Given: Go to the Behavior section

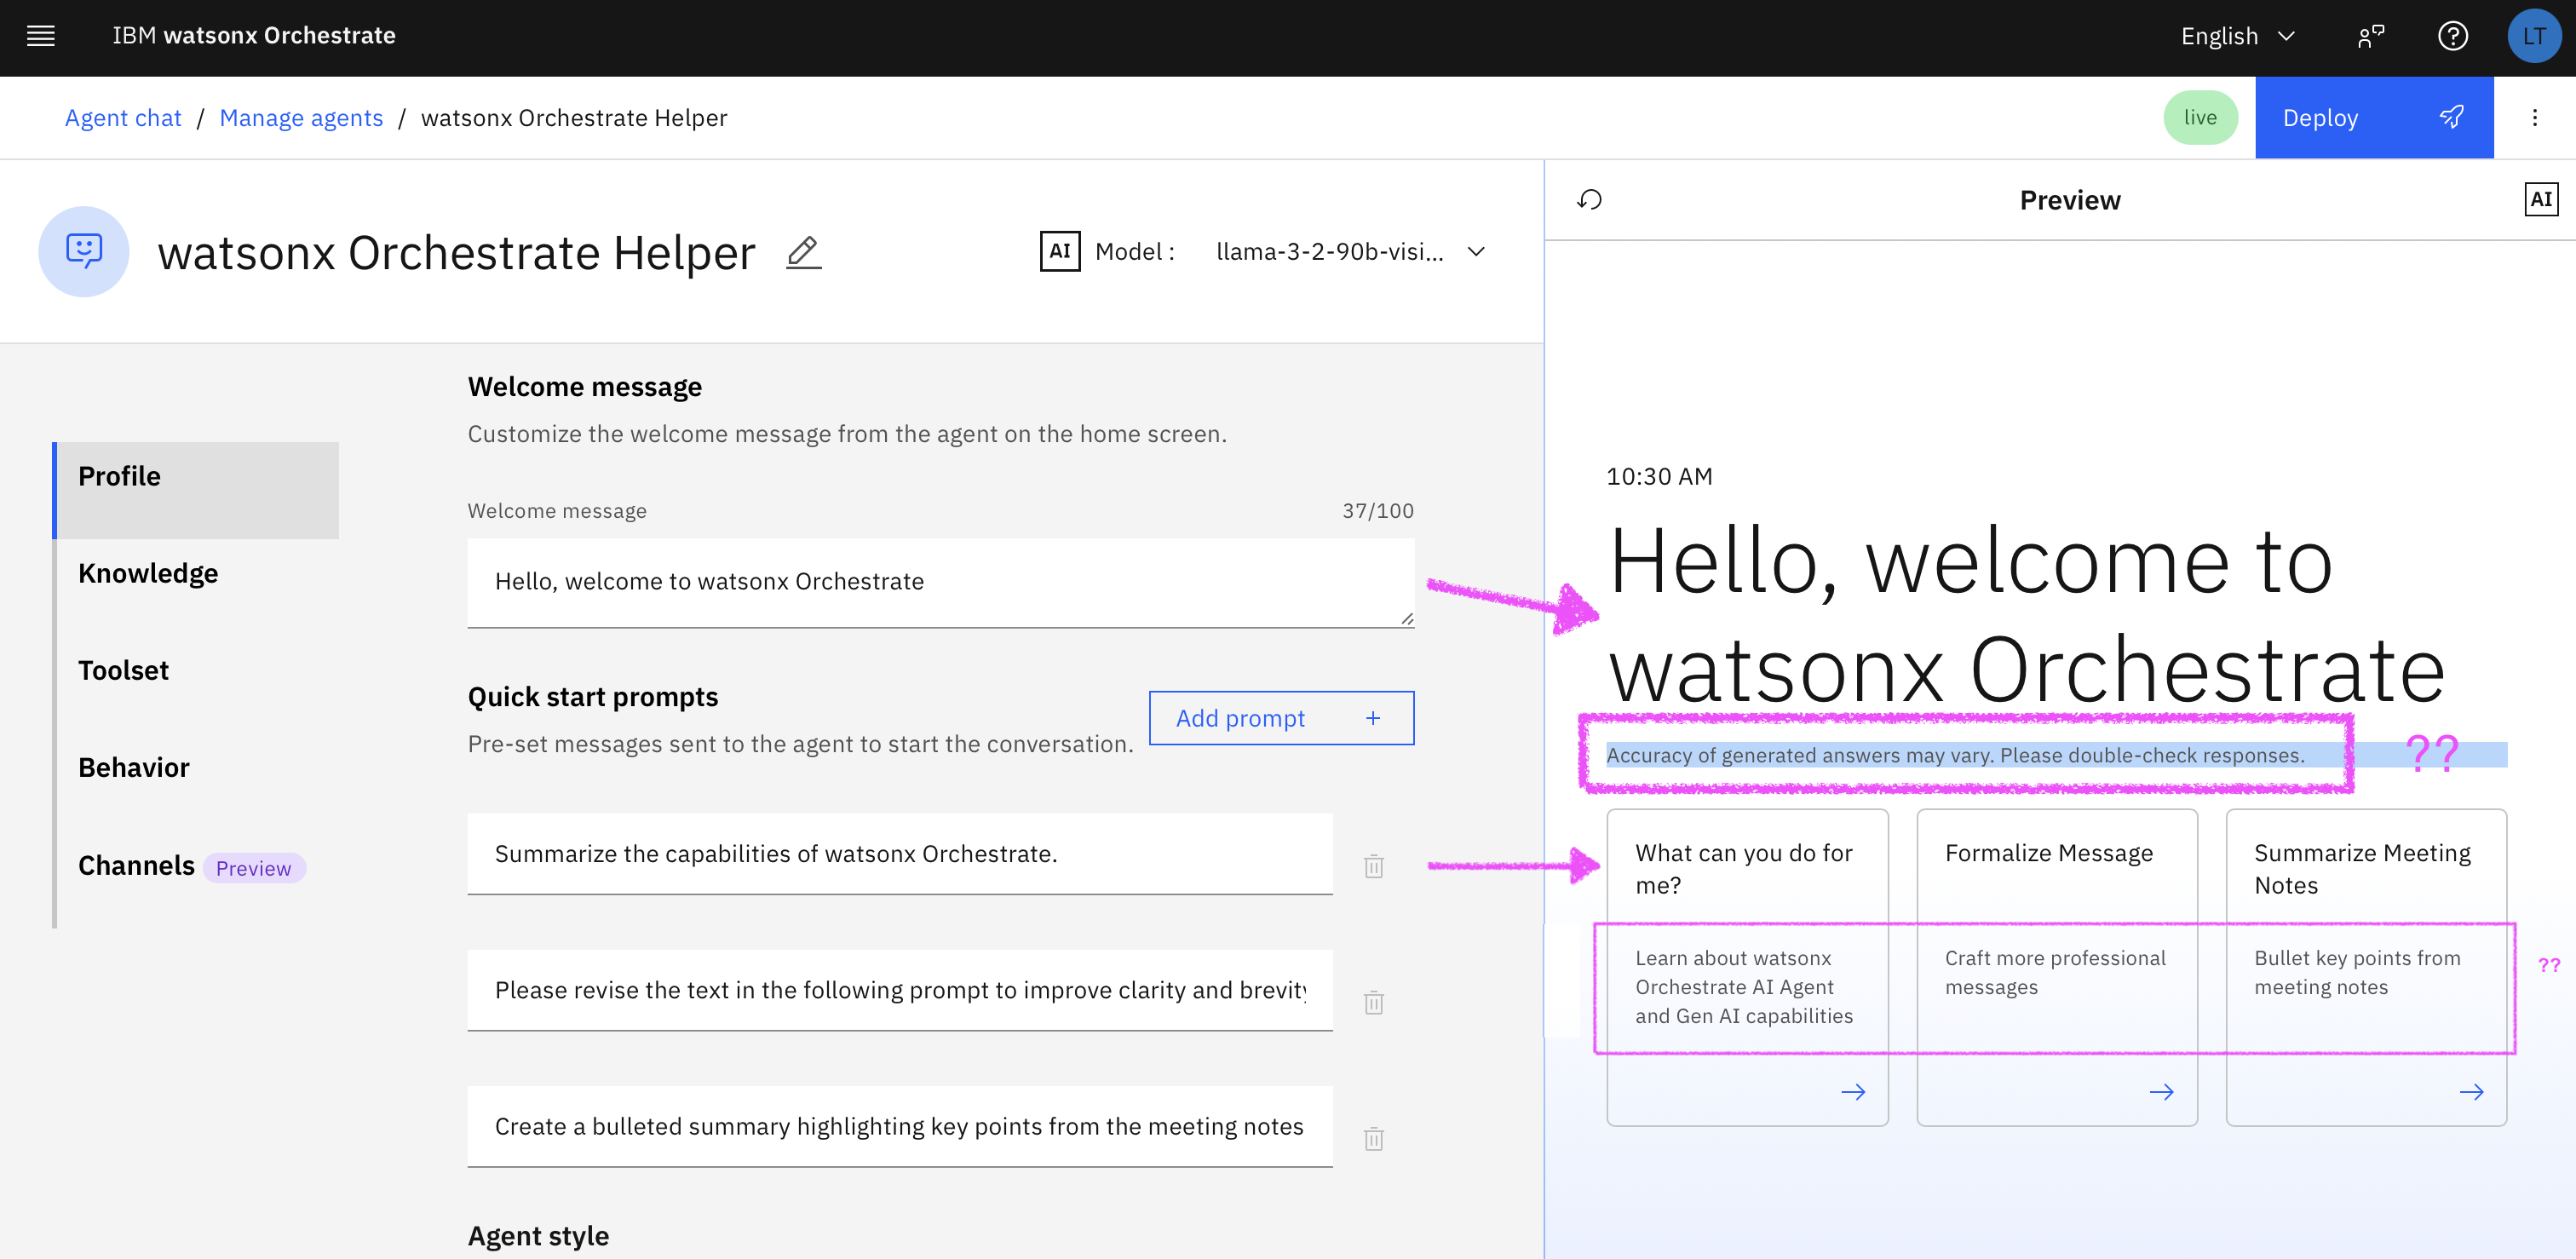Looking at the screenshot, I should [x=134, y=768].
